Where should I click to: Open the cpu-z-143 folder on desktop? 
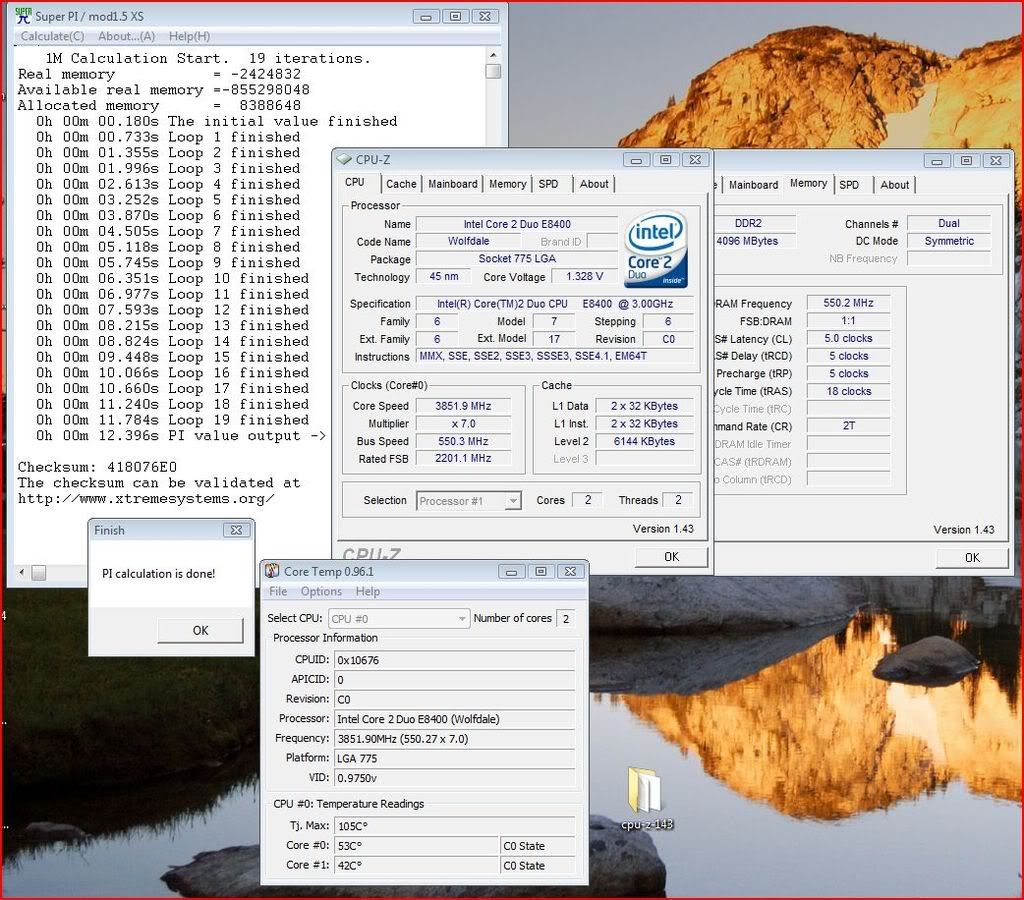point(645,798)
